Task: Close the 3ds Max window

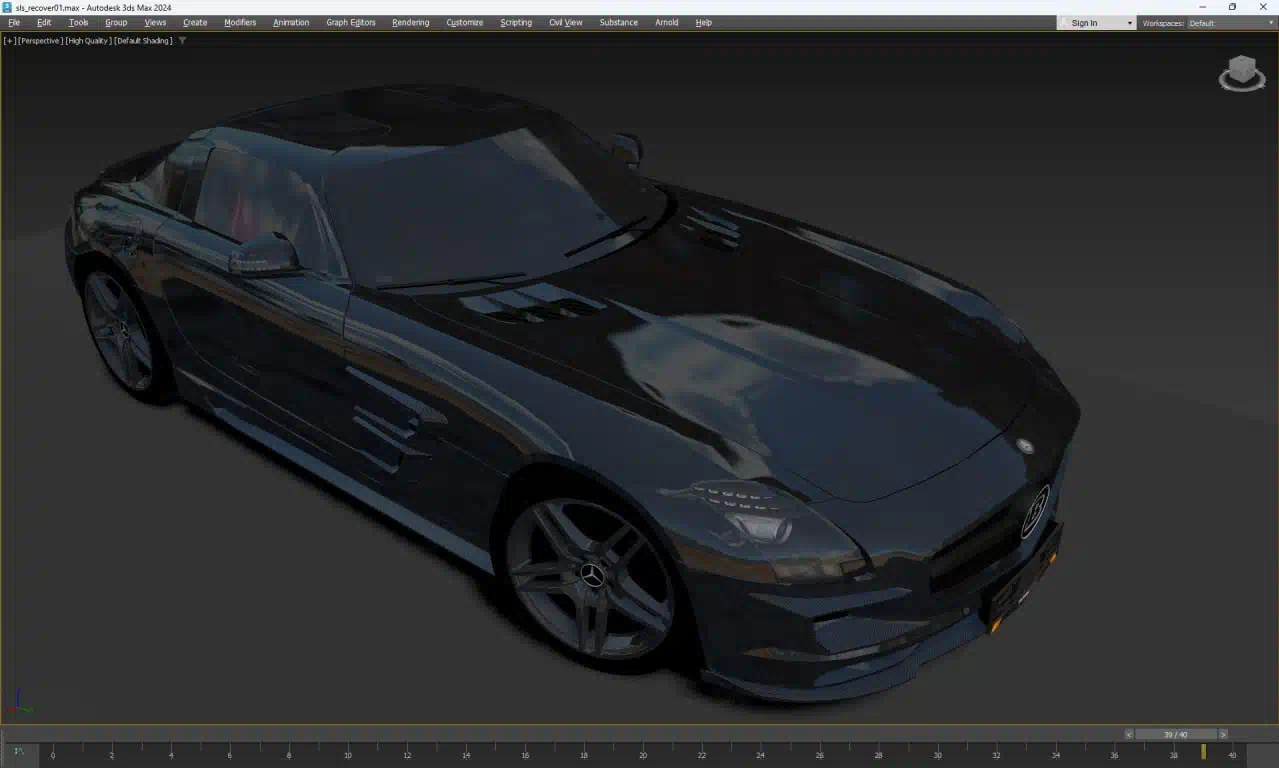Action: pyautogui.click(x=1263, y=7)
